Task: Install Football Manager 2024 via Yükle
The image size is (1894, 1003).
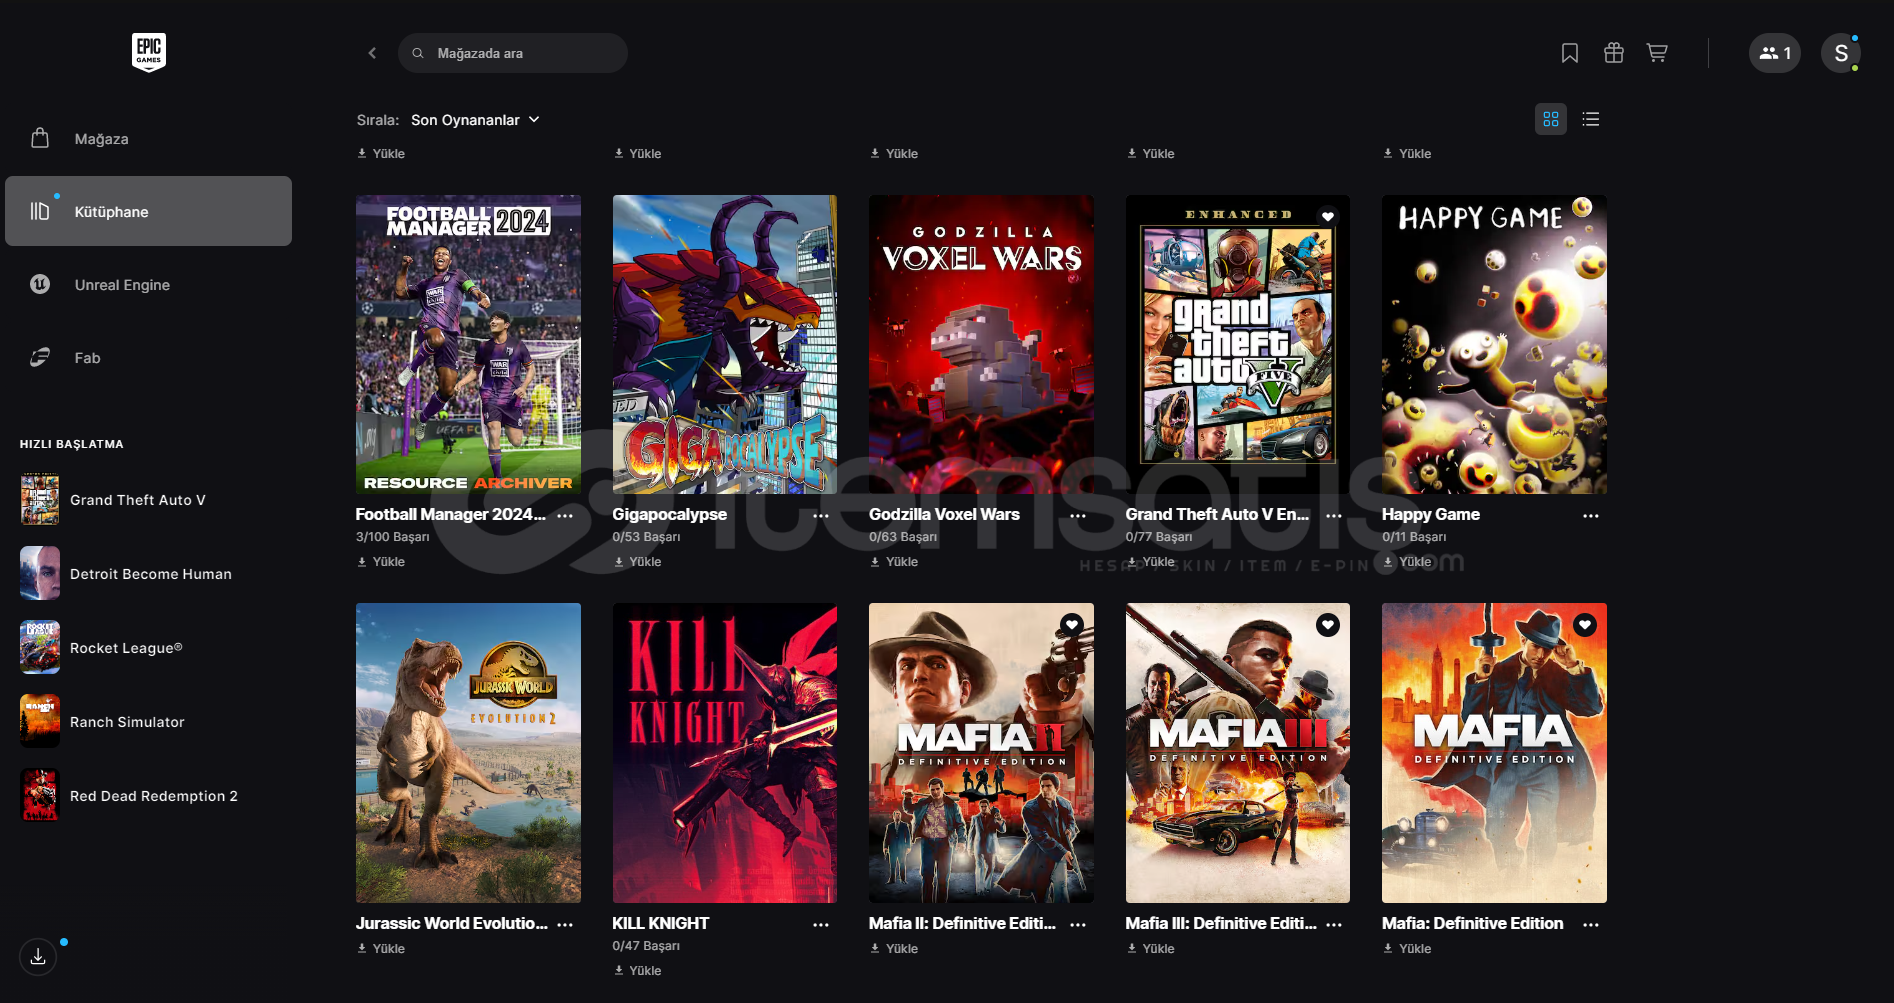Action: tap(381, 562)
